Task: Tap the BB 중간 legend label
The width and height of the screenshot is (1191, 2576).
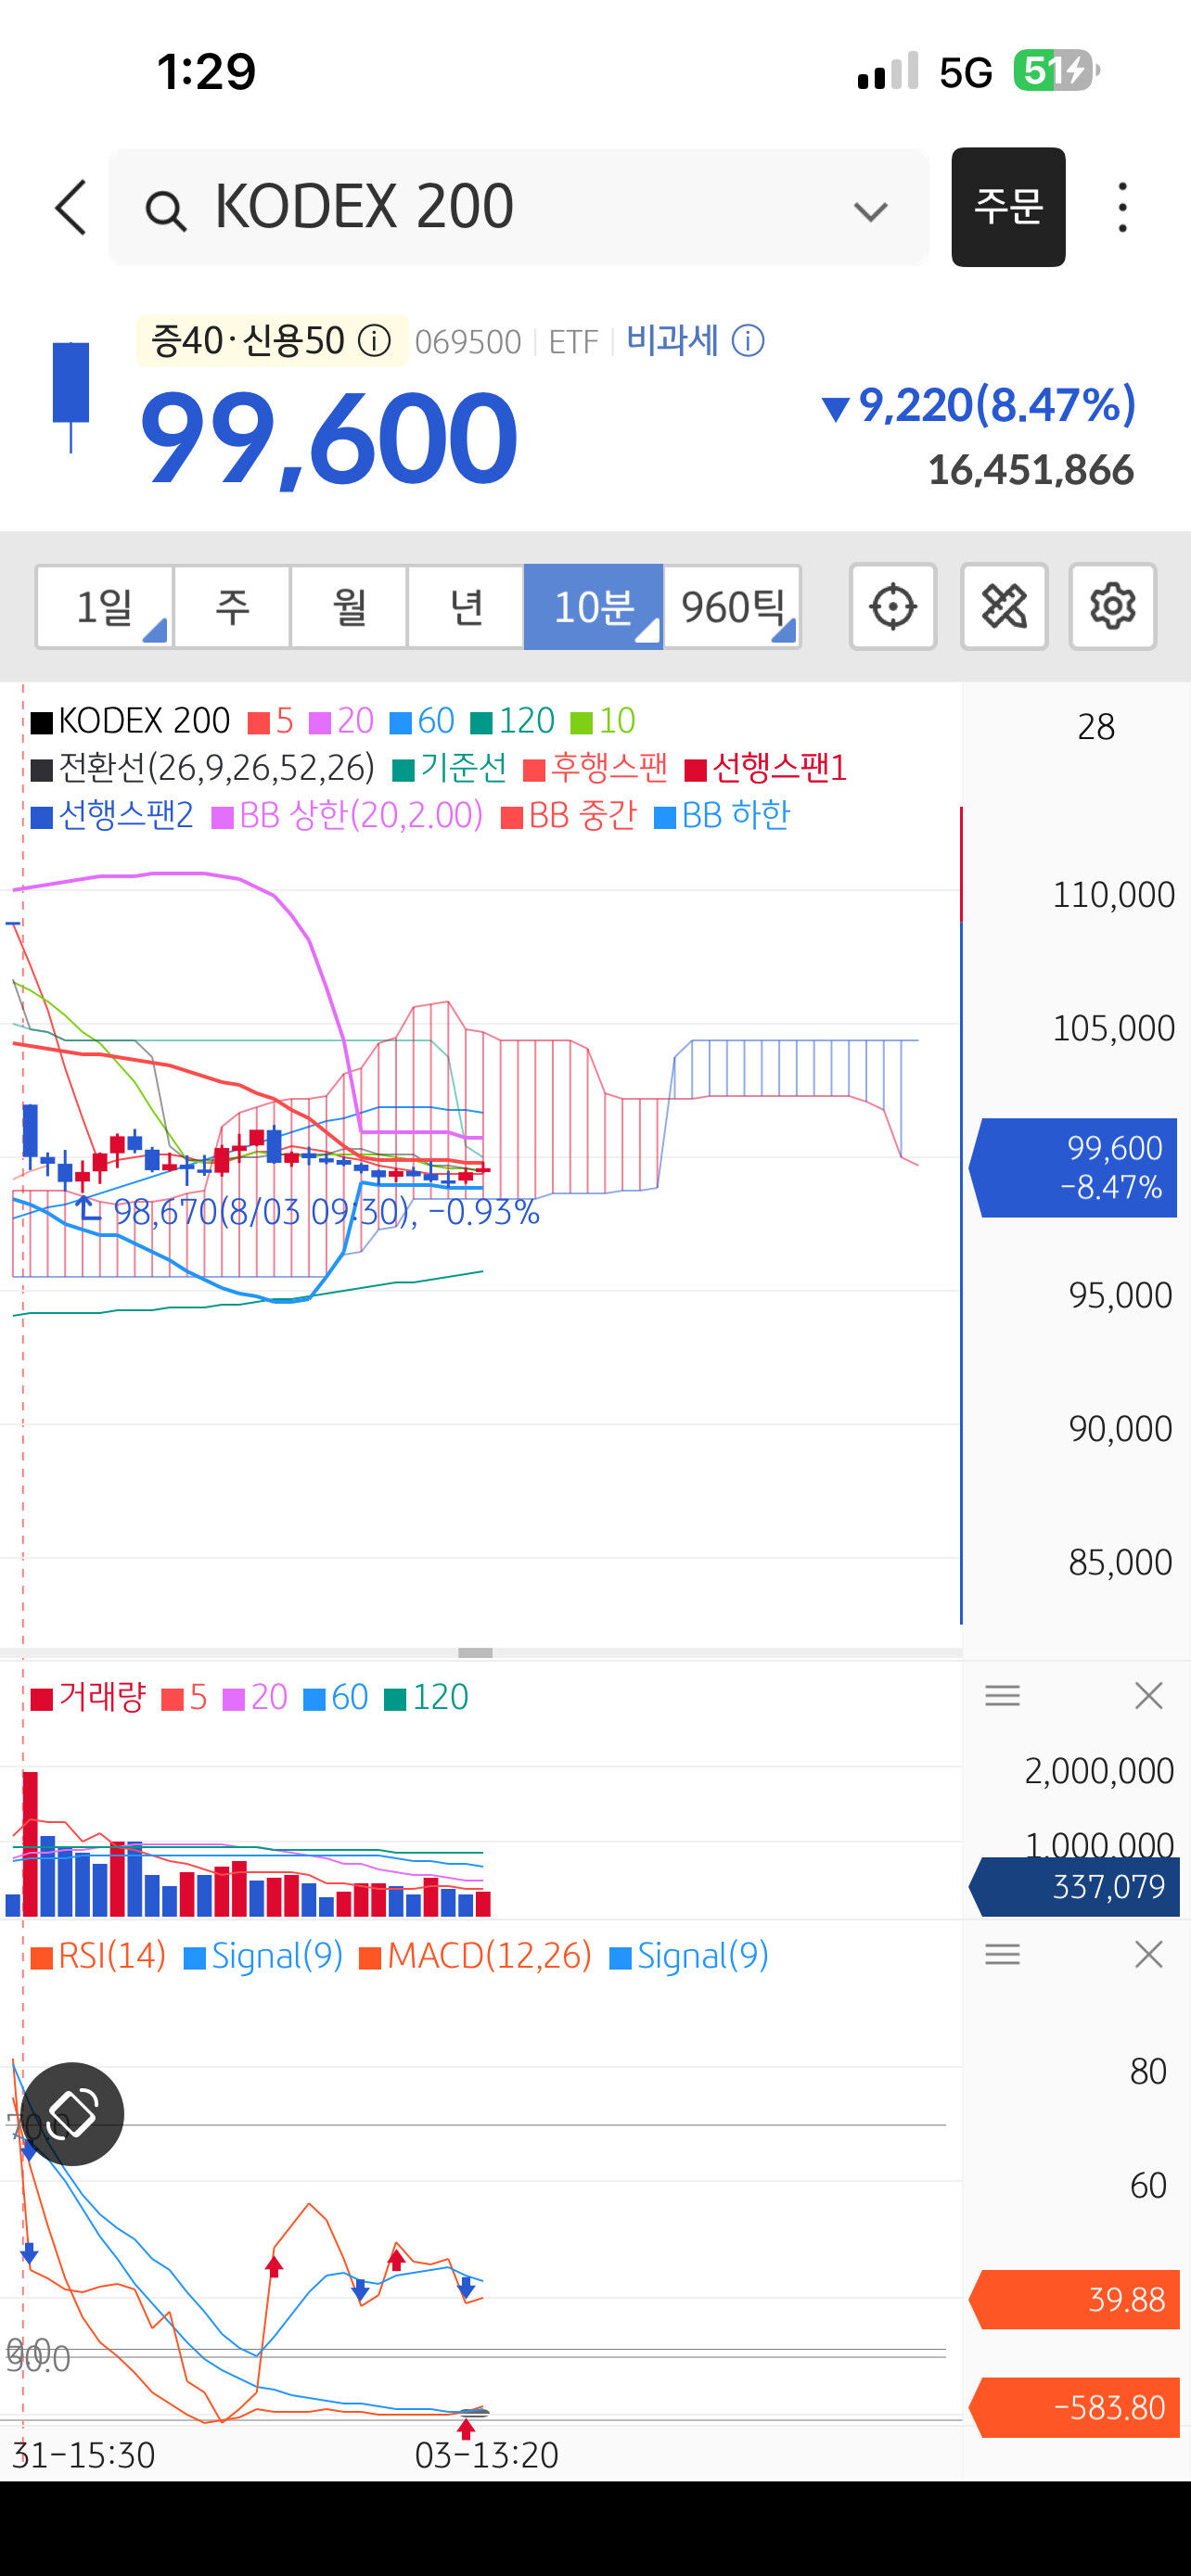Action: tap(583, 815)
